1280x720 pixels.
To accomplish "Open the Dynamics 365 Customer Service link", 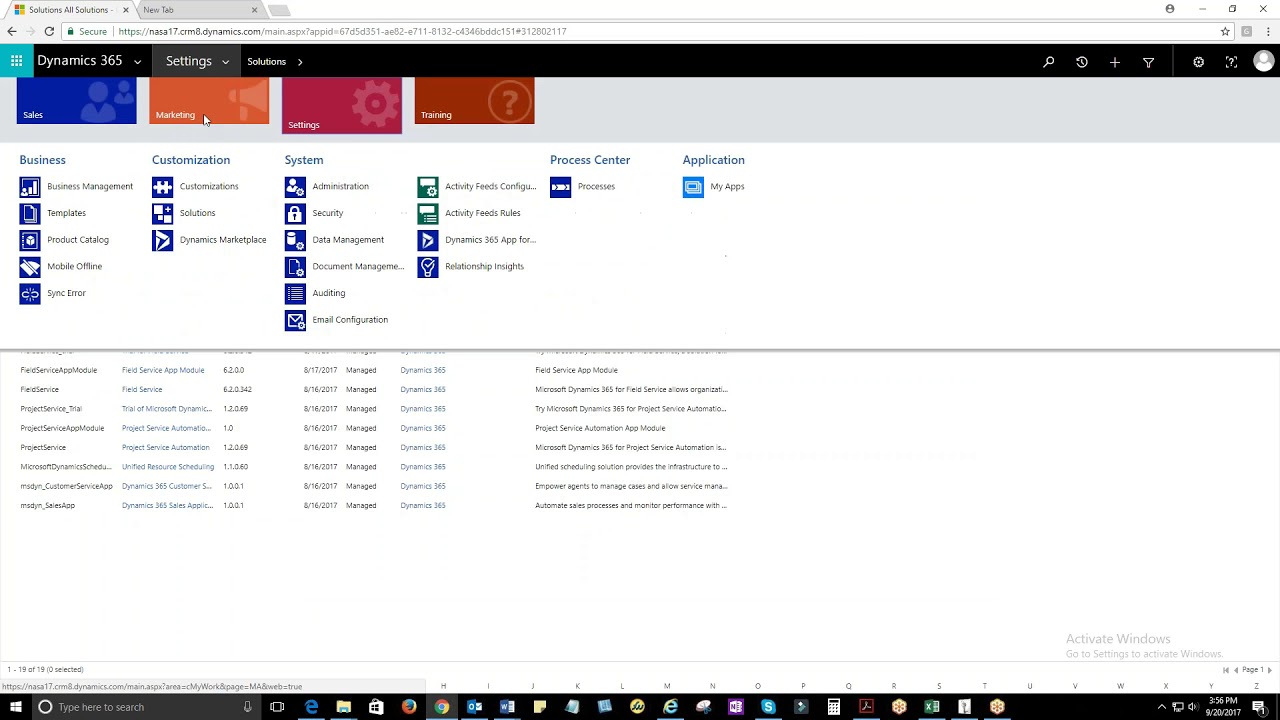I will [167, 486].
